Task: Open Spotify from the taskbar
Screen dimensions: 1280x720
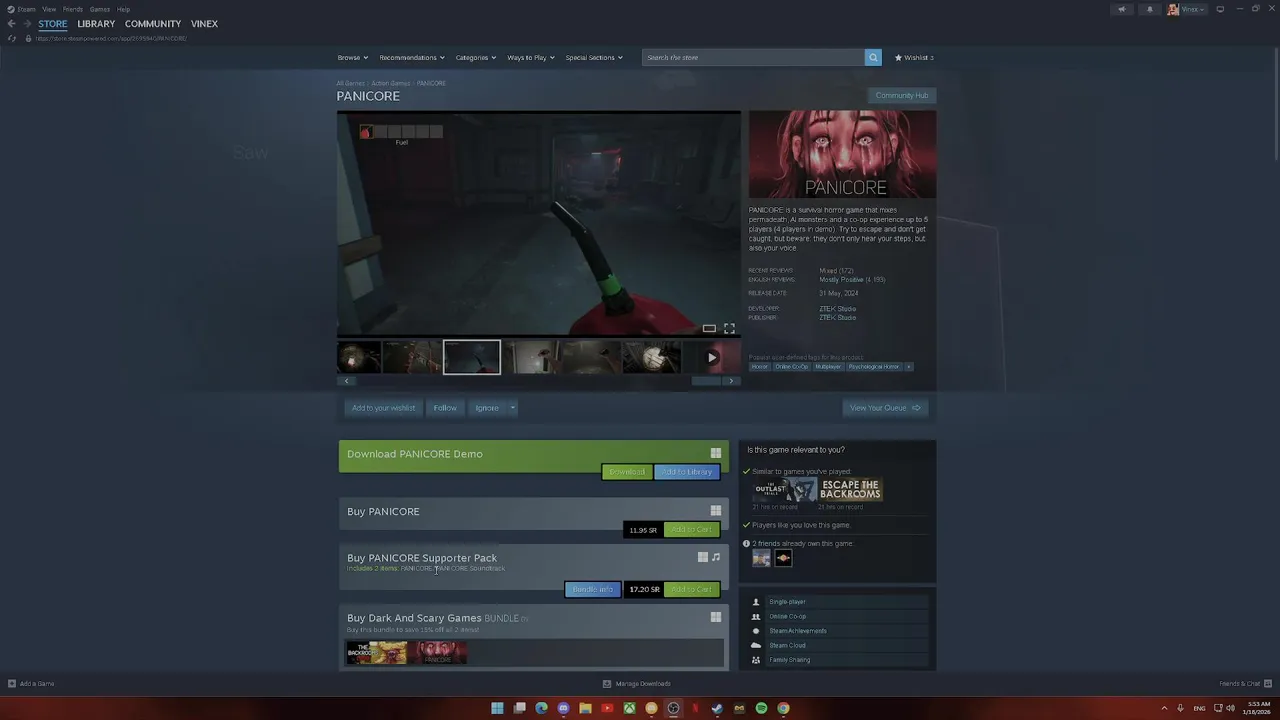Action: point(761,708)
